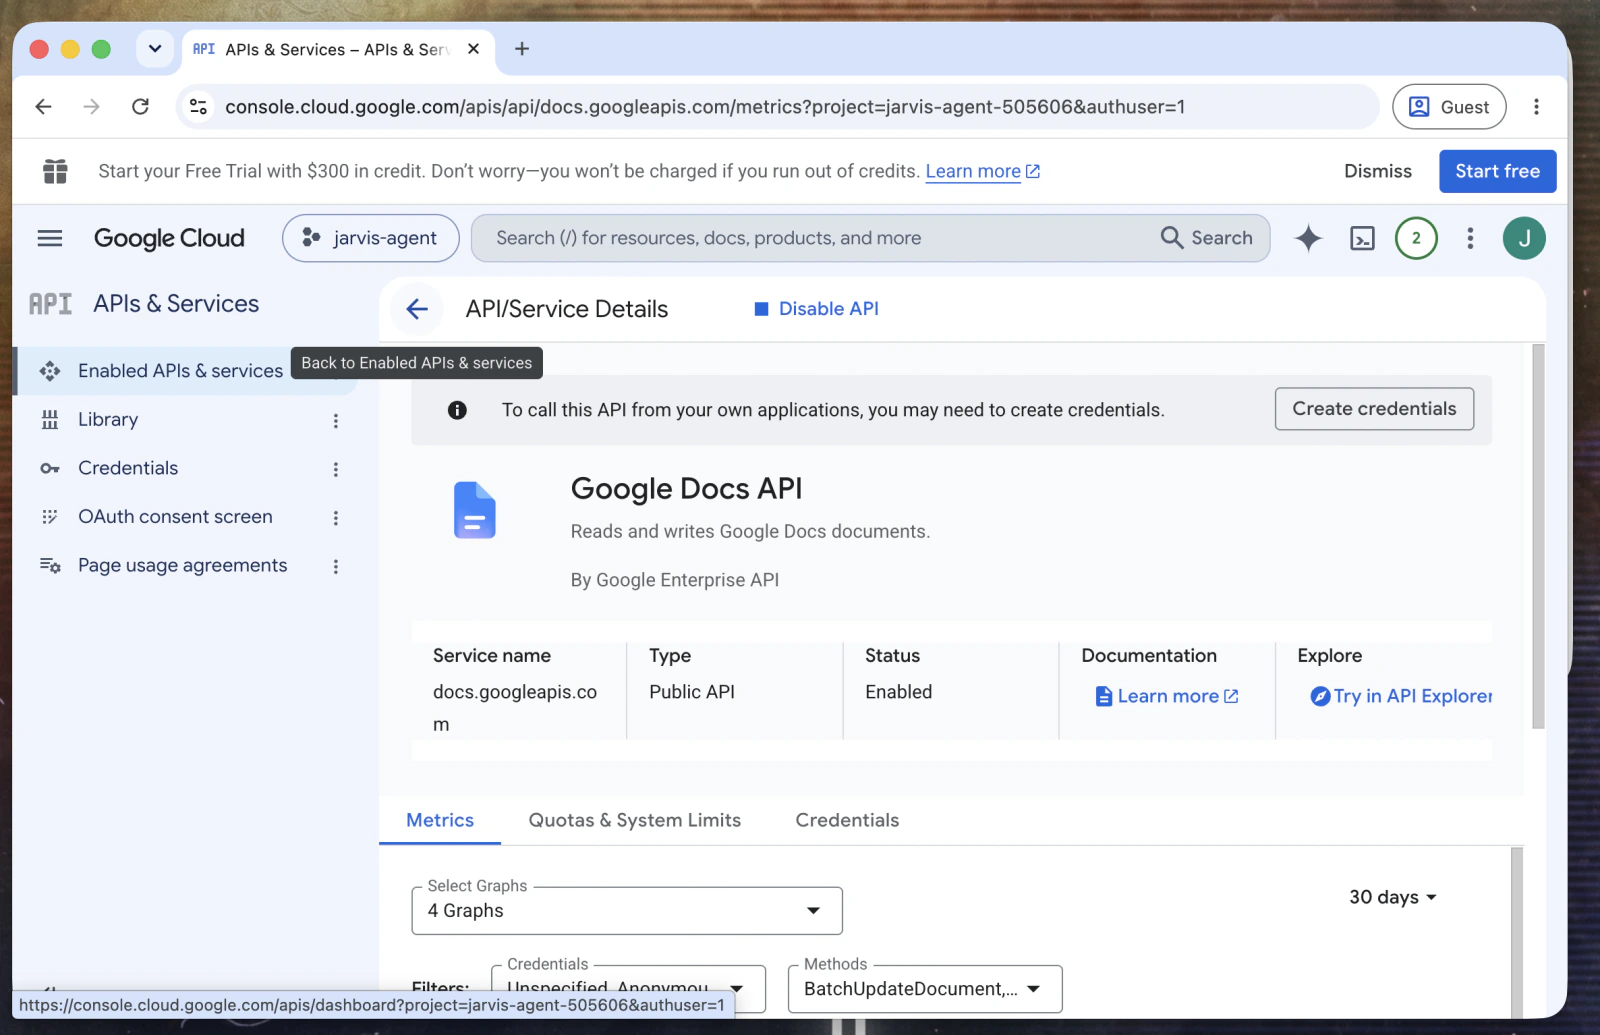The image size is (1600, 1035).
Task: Click the 'Public API' type value
Action: tap(692, 692)
